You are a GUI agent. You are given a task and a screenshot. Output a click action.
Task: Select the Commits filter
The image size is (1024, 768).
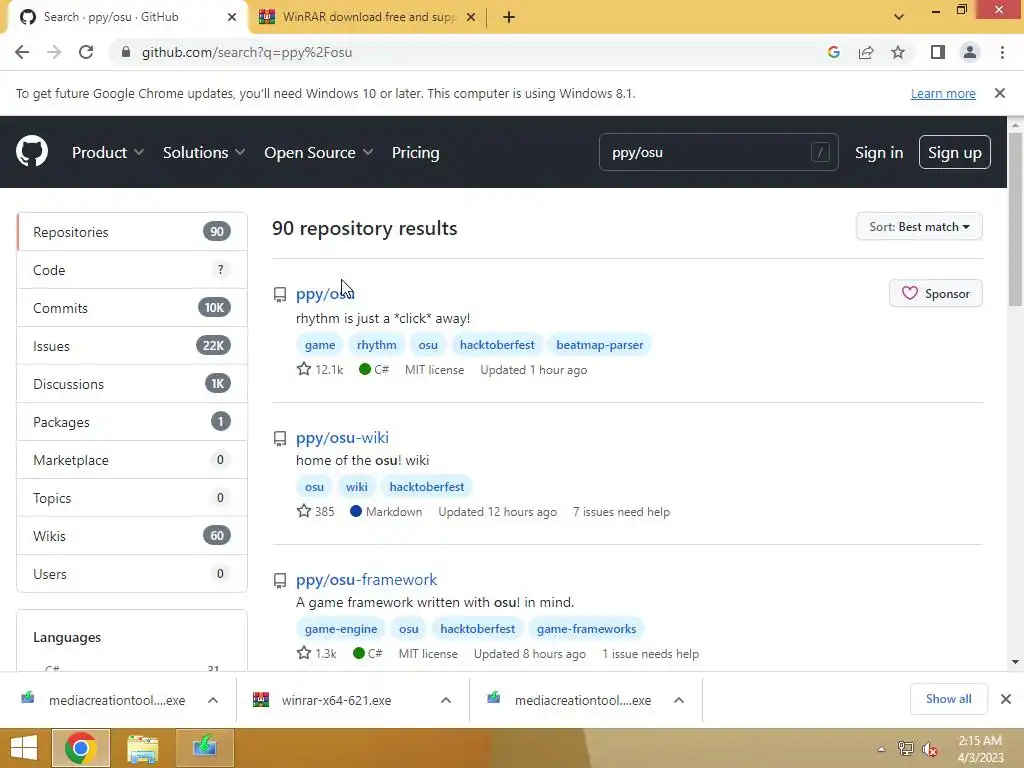132,308
